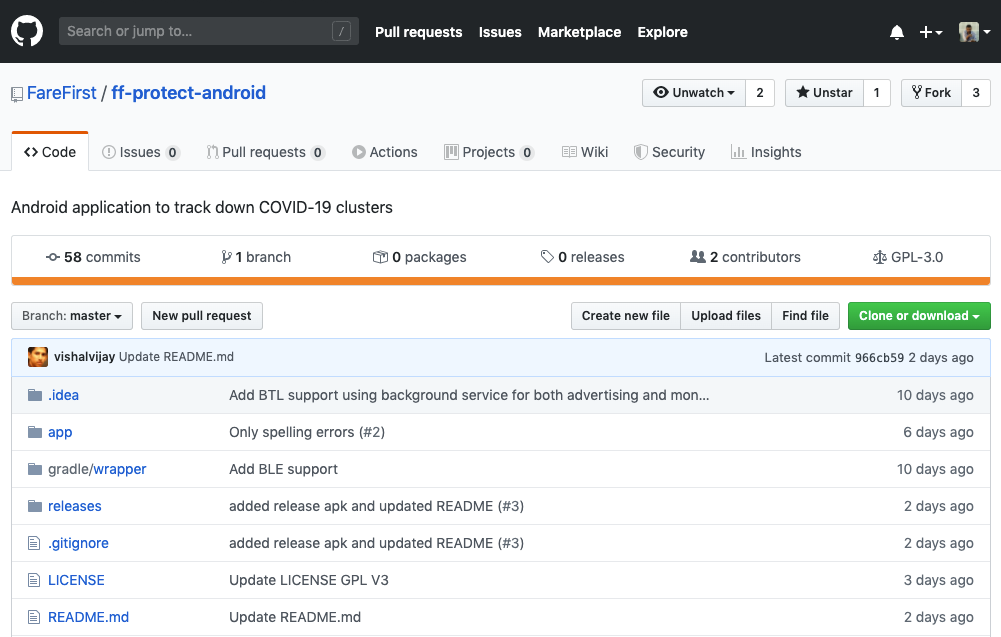Open the app folder
The width and height of the screenshot is (1001, 637).
(60, 432)
